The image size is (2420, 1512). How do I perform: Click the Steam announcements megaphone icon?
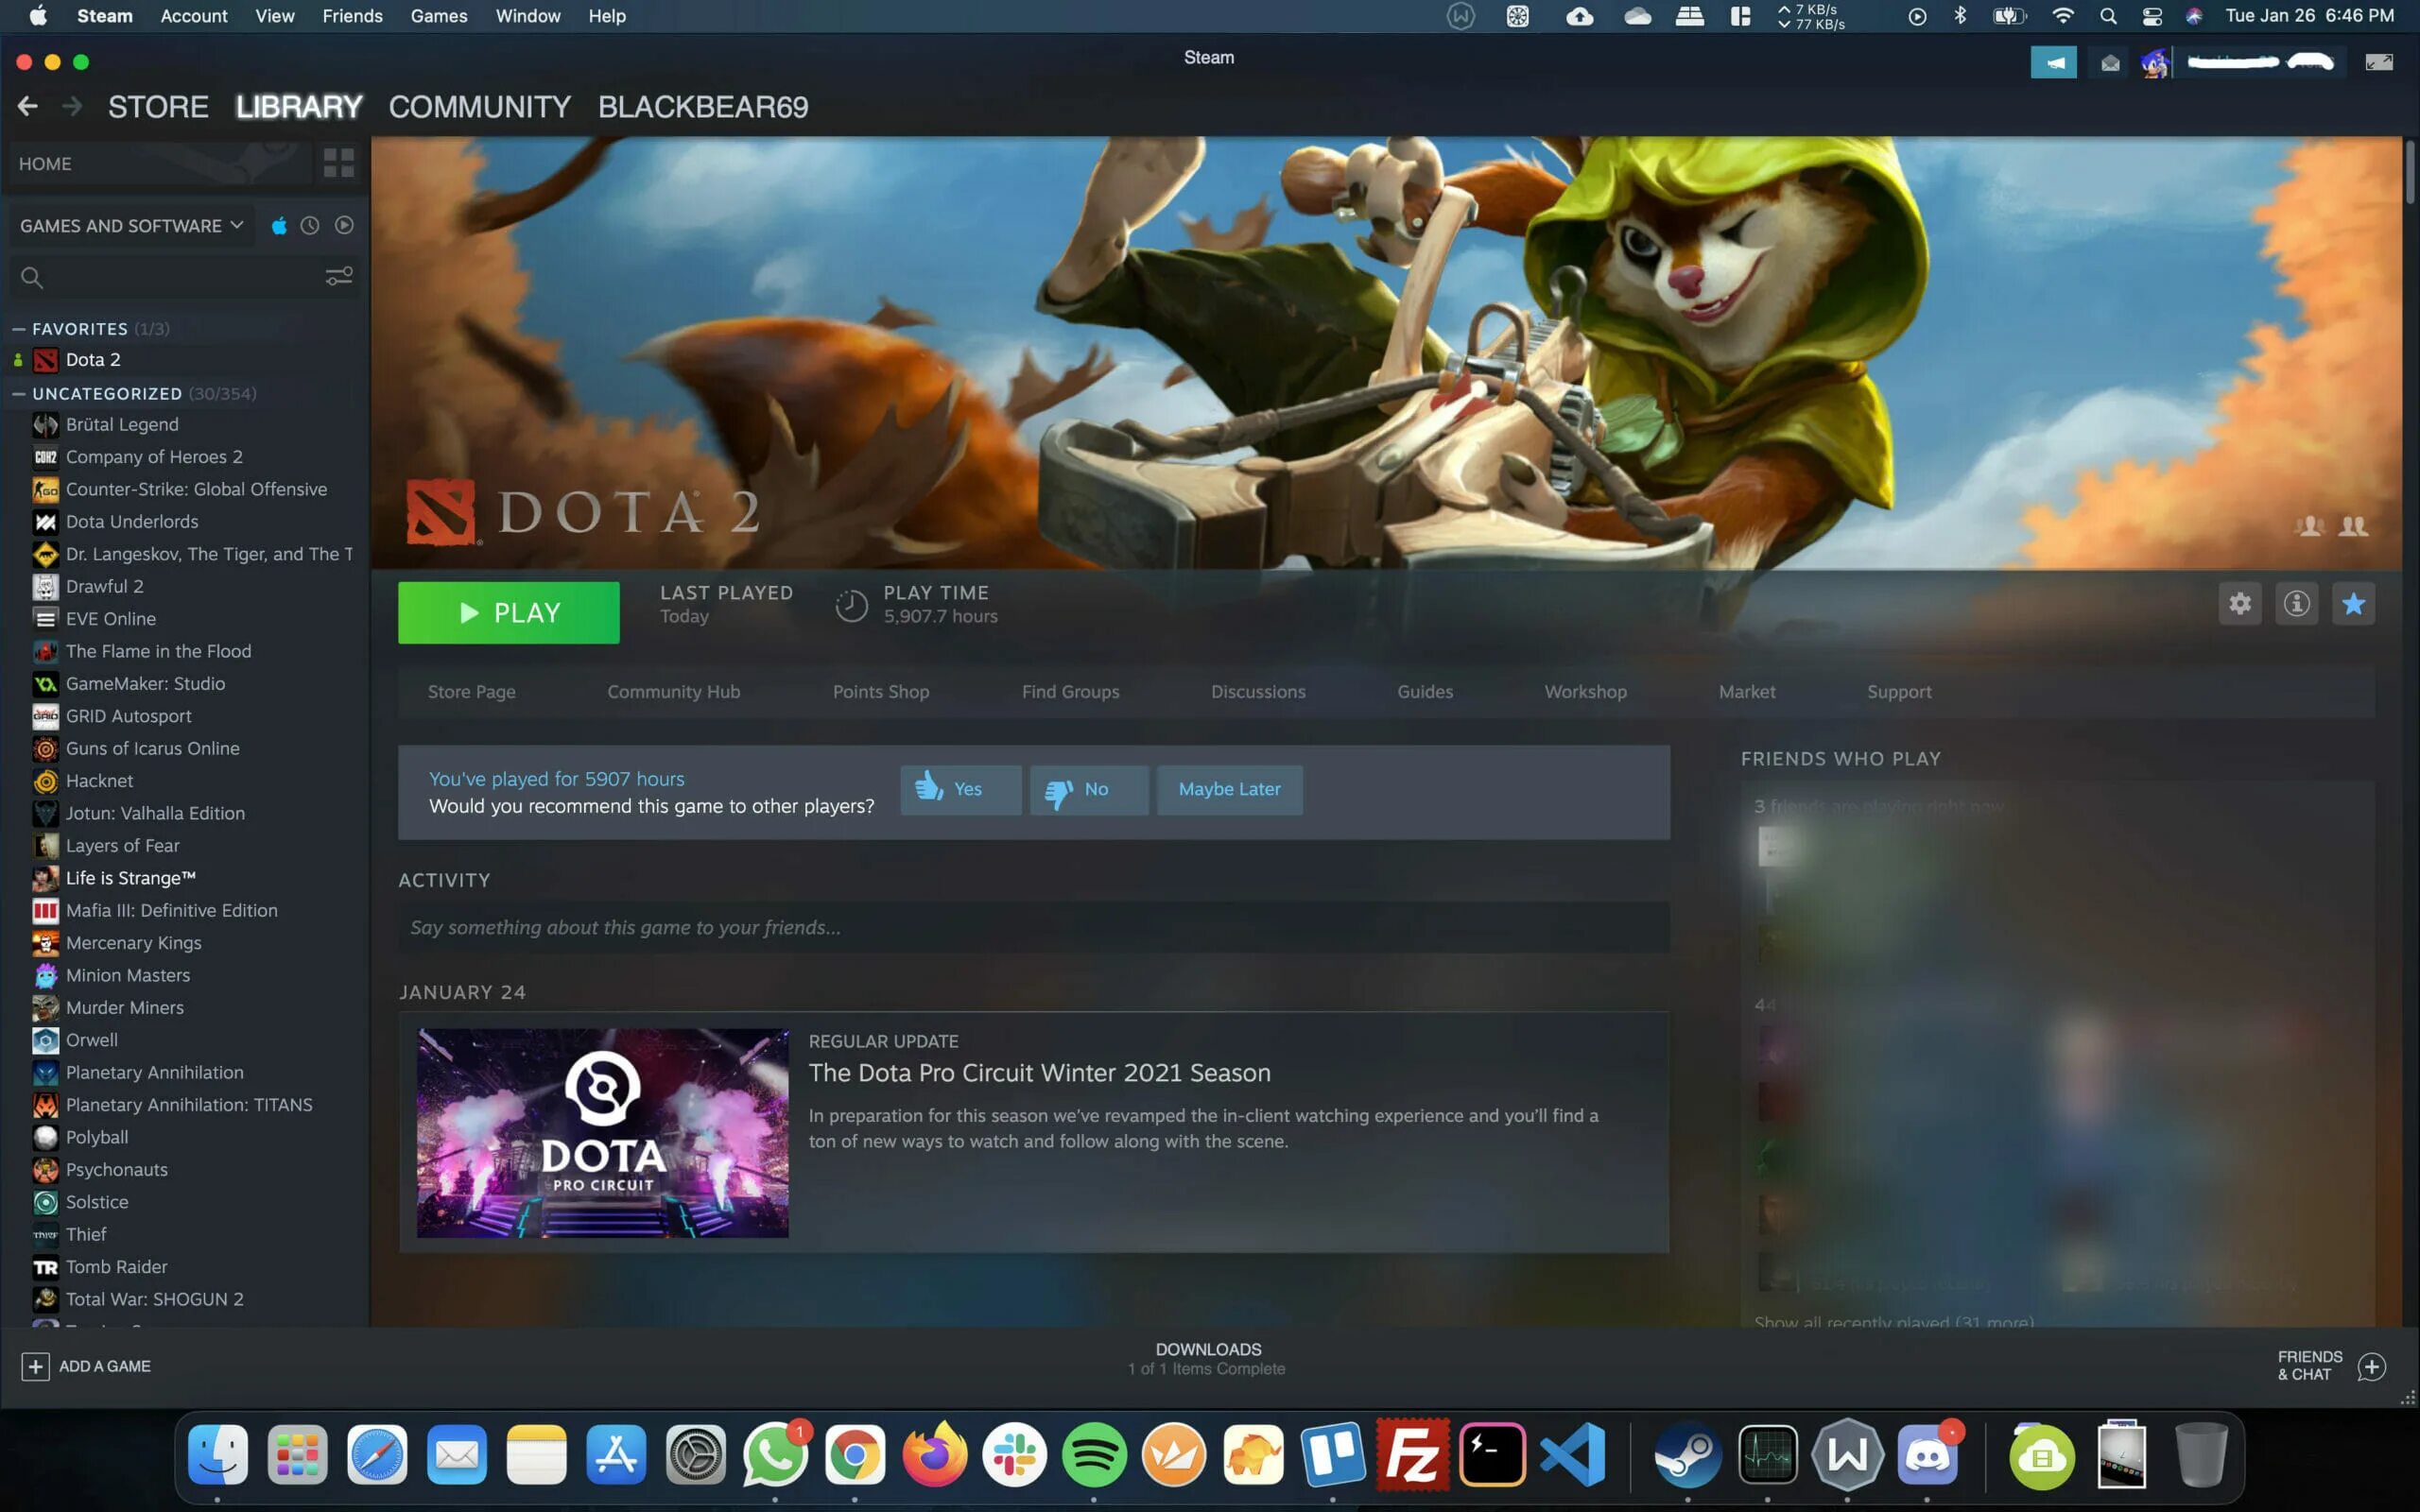point(2053,62)
